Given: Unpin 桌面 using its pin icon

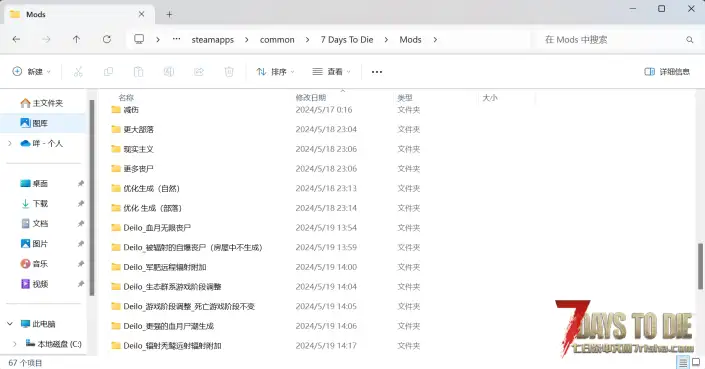Looking at the screenshot, I should coord(81,183).
